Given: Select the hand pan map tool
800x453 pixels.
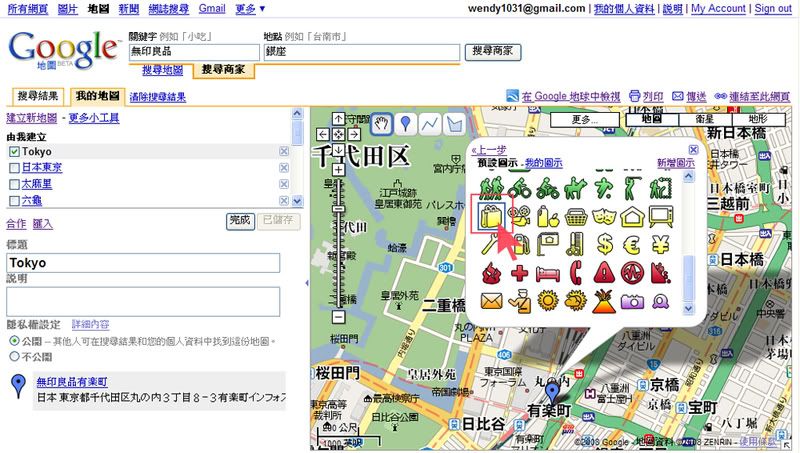Looking at the screenshot, I should 380,124.
